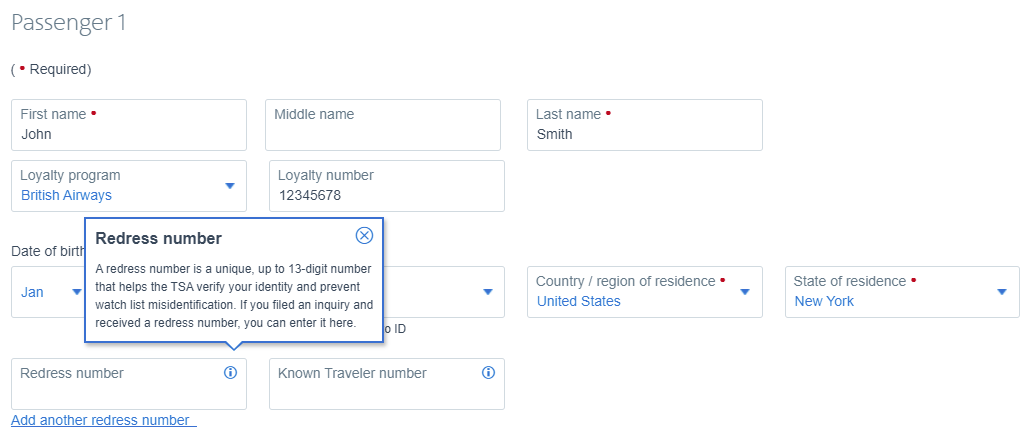Click the Loyalty number field
This screenshot has width=1036, height=446.
pyautogui.click(x=386, y=186)
